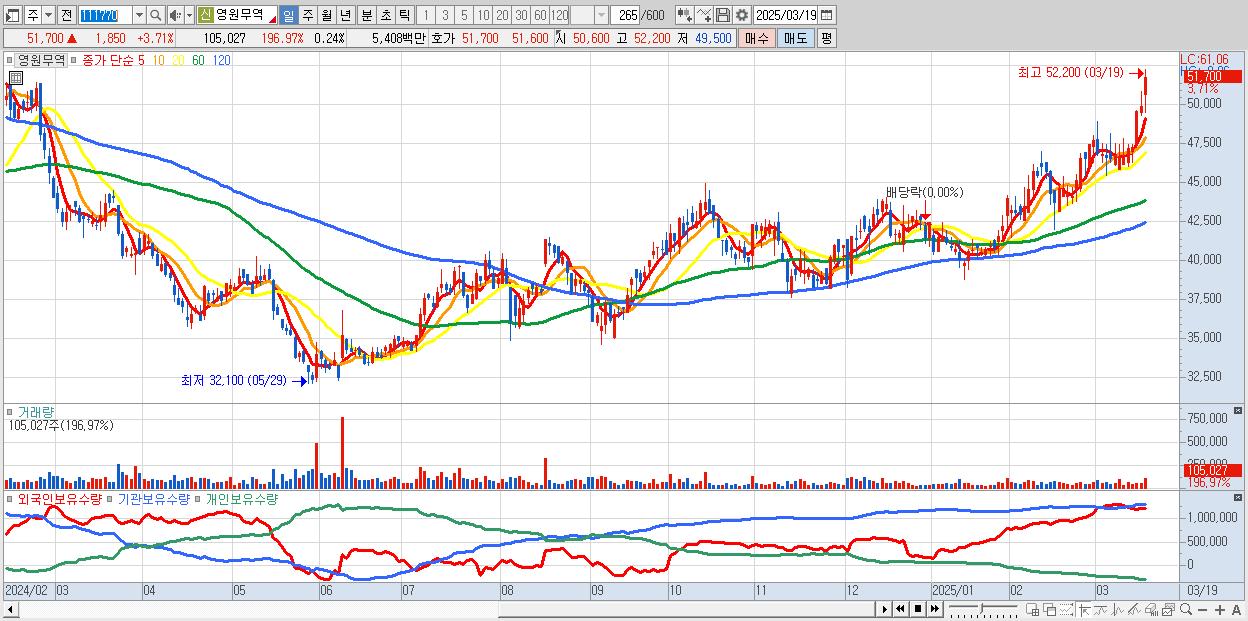Click the candlestick add-indicator icon
Screen dimensions: 1248x621
(685, 15)
